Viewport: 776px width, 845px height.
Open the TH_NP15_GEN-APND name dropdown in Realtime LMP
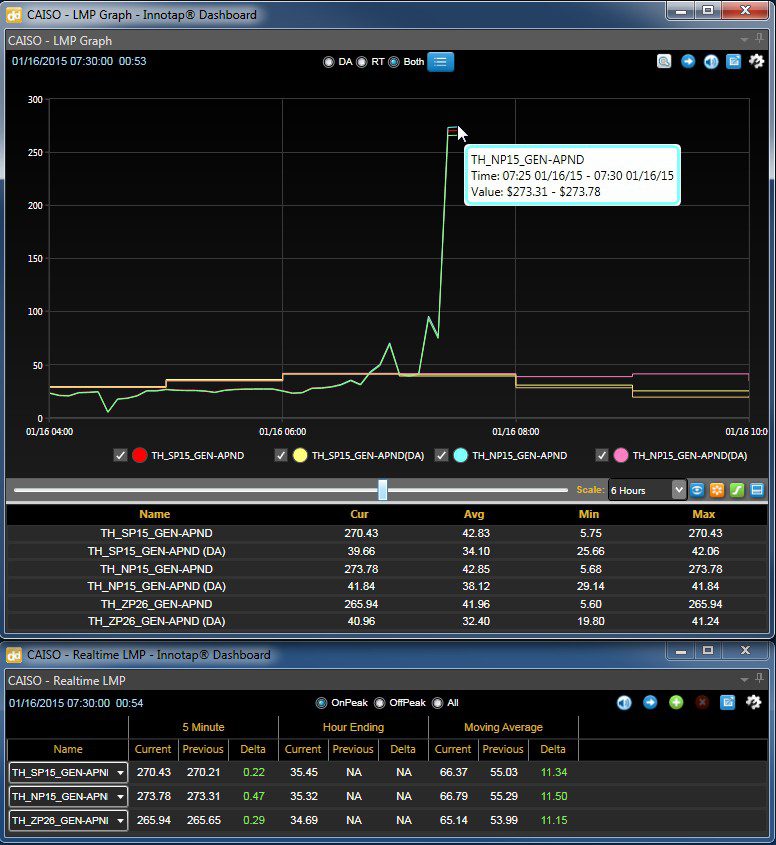(x=121, y=796)
